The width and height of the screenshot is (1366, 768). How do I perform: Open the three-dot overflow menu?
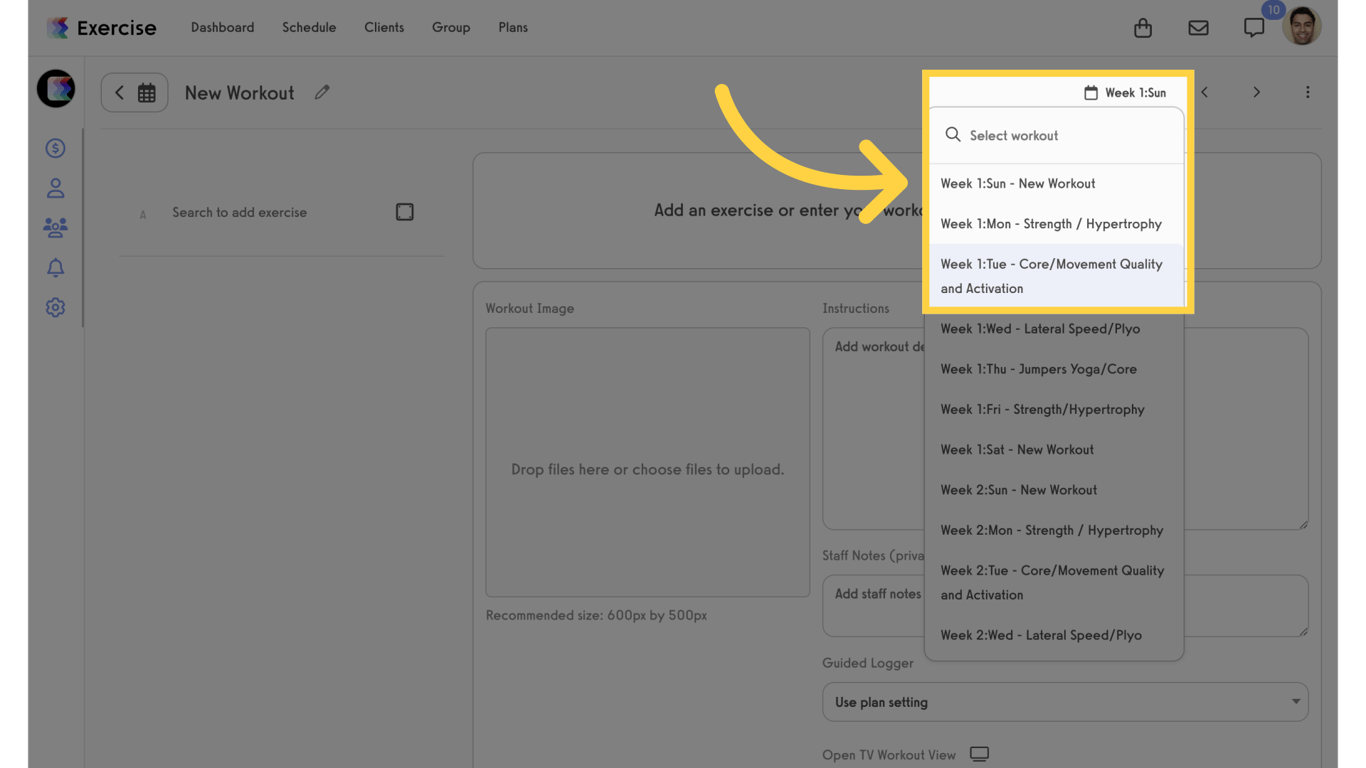pyautogui.click(x=1307, y=92)
